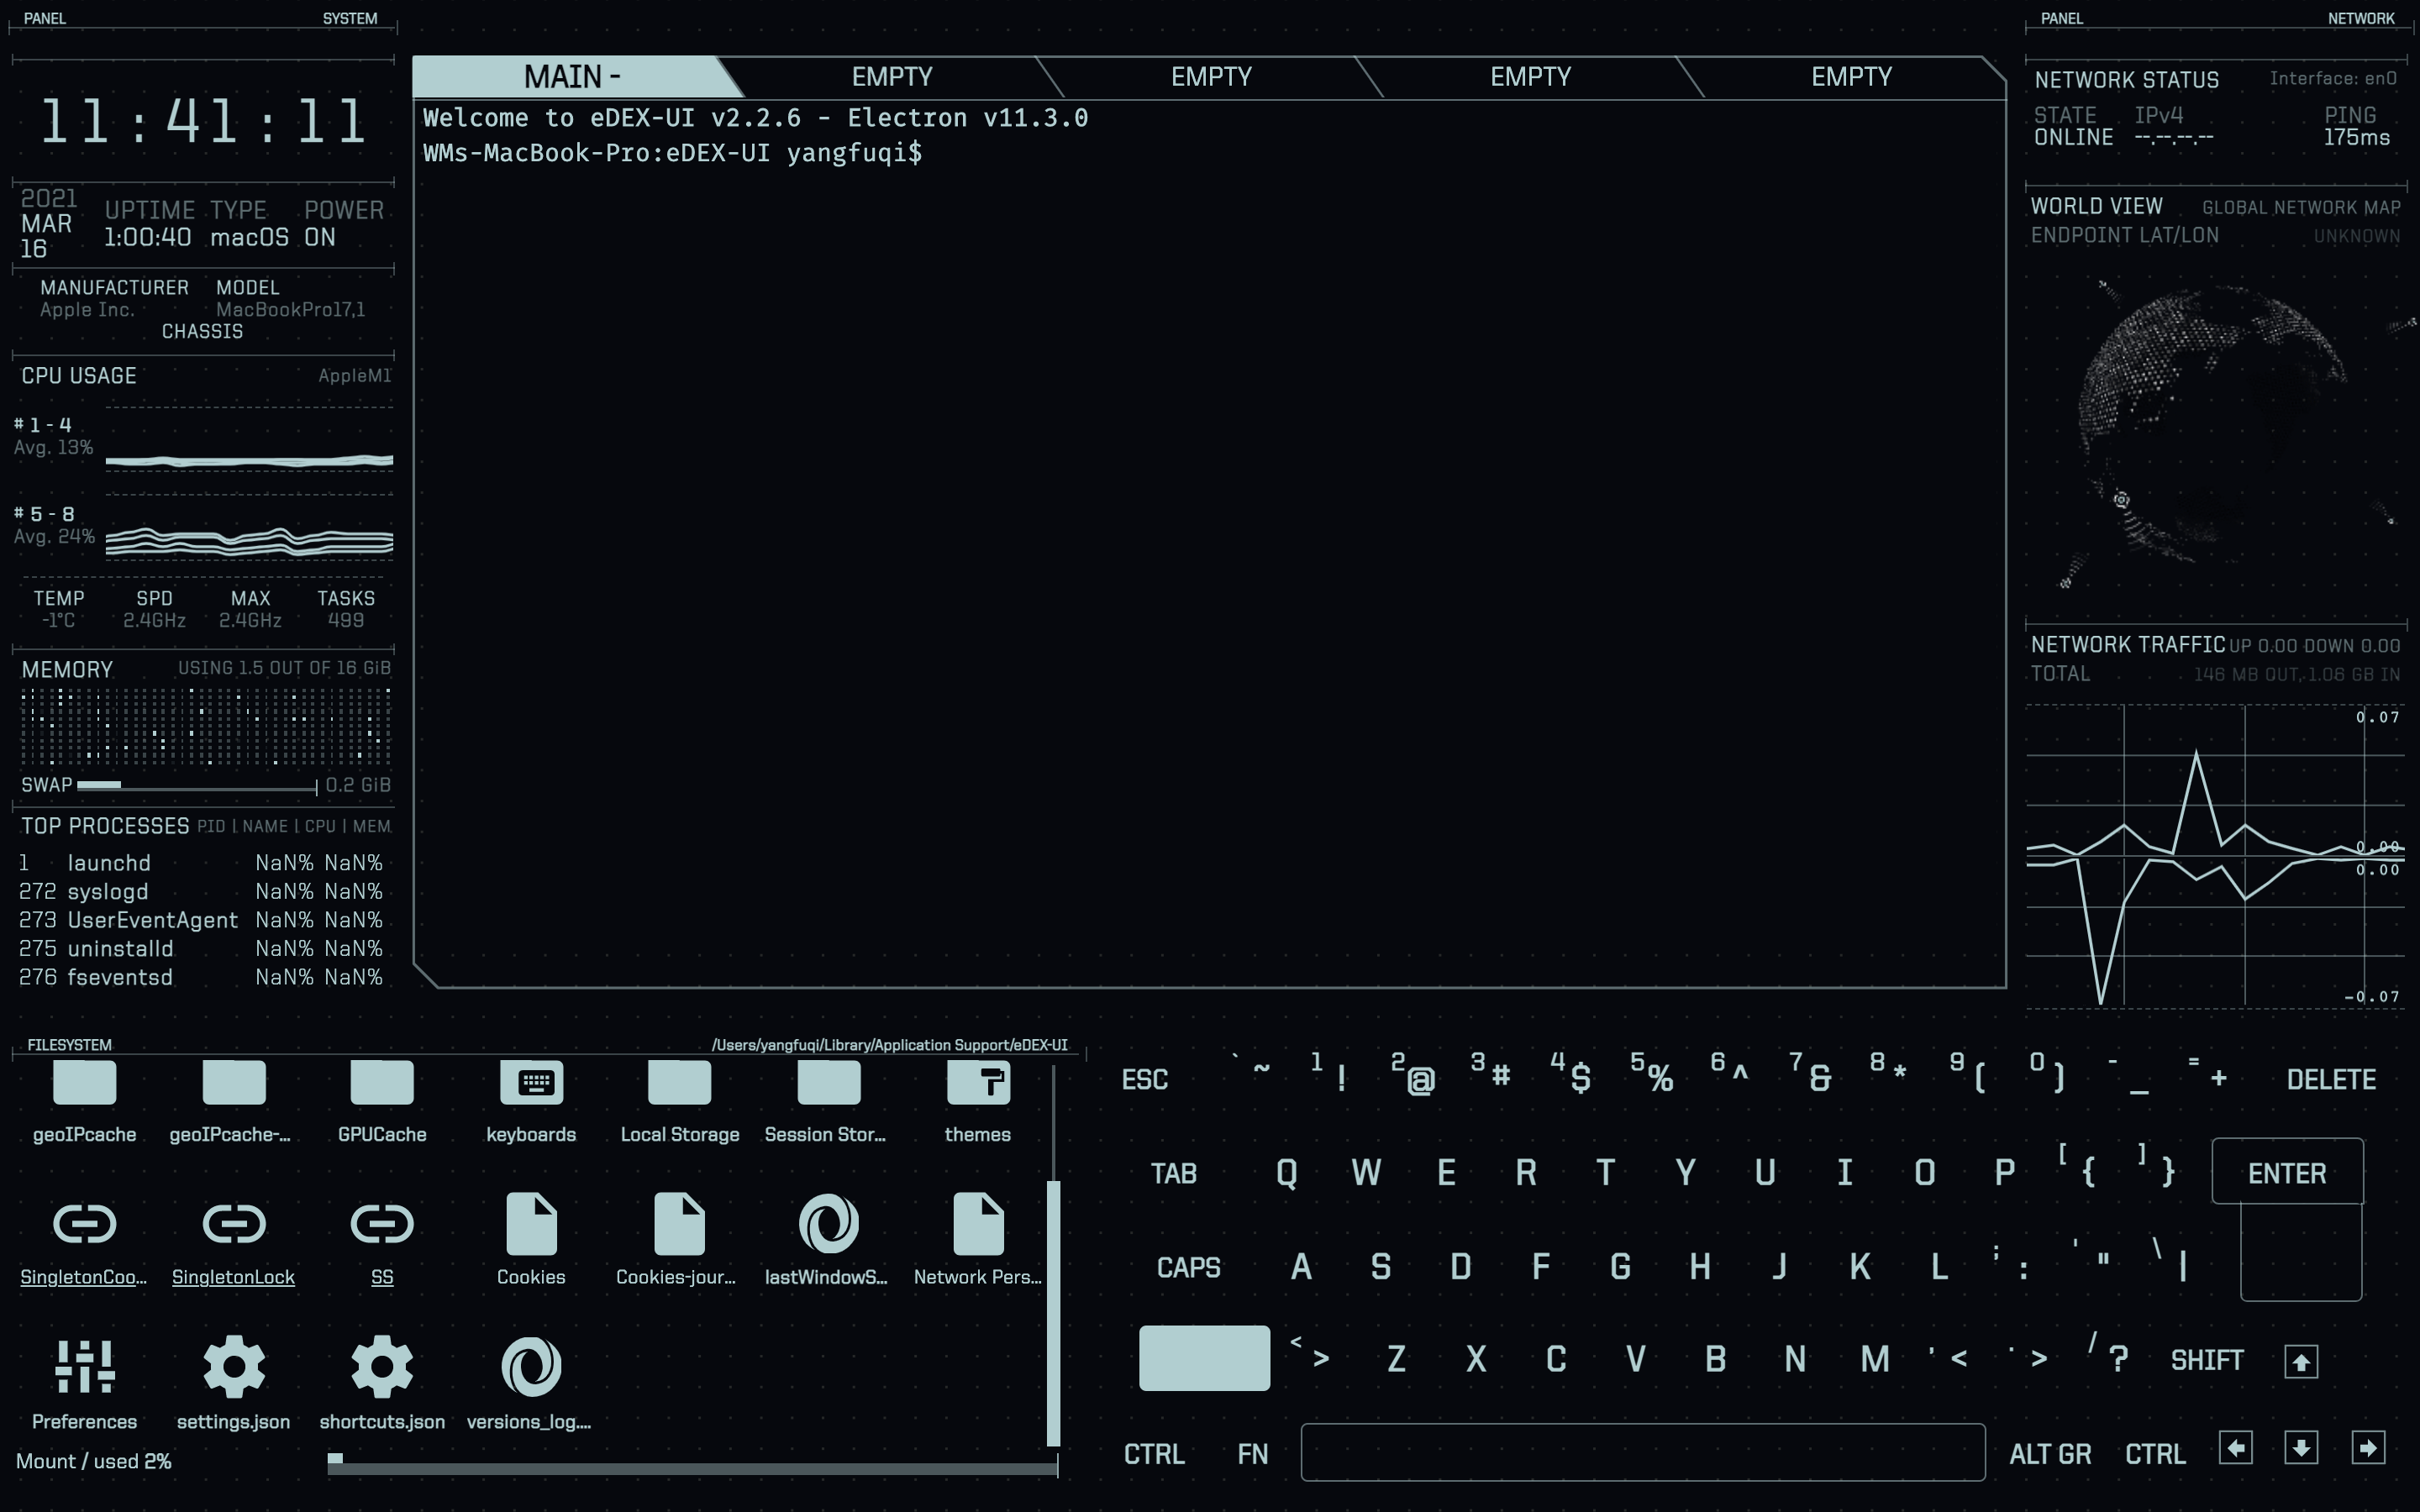Image resolution: width=2420 pixels, height=1512 pixels.
Task: Open the themes folder
Action: (x=977, y=1082)
